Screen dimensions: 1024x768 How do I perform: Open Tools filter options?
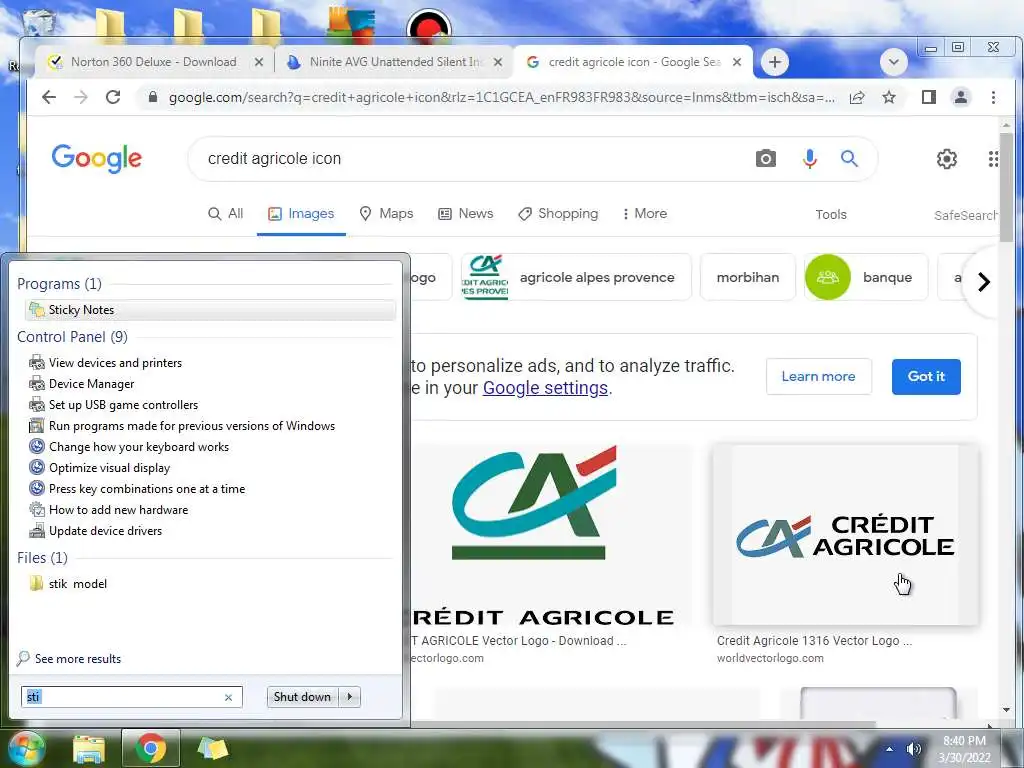coord(831,214)
